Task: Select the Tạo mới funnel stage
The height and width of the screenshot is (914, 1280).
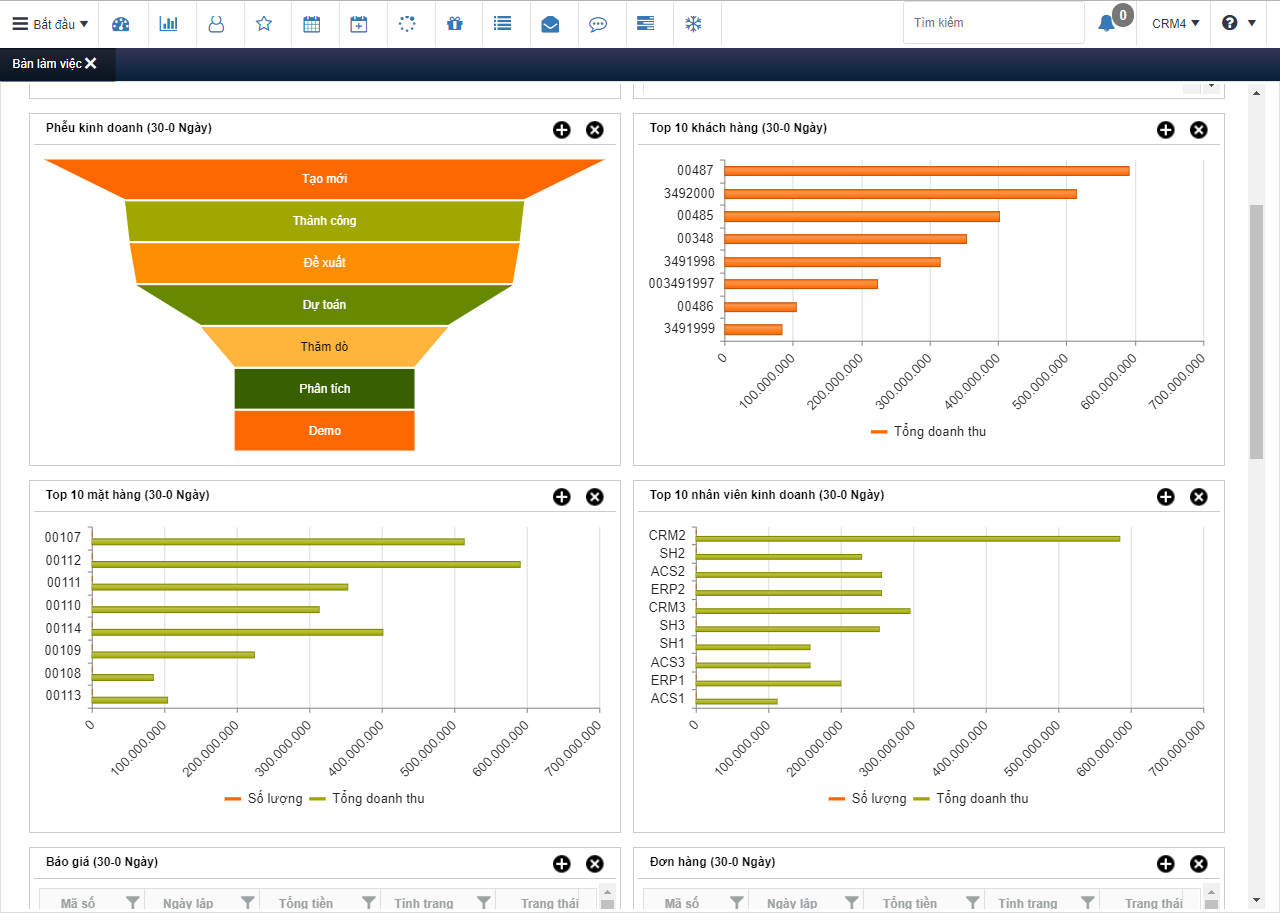Action: click(x=325, y=179)
